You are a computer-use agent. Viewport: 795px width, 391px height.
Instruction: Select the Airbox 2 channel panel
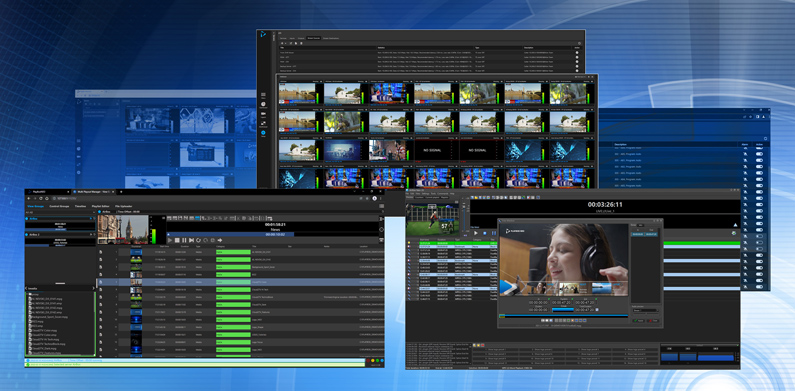pyautogui.click(x=60, y=240)
